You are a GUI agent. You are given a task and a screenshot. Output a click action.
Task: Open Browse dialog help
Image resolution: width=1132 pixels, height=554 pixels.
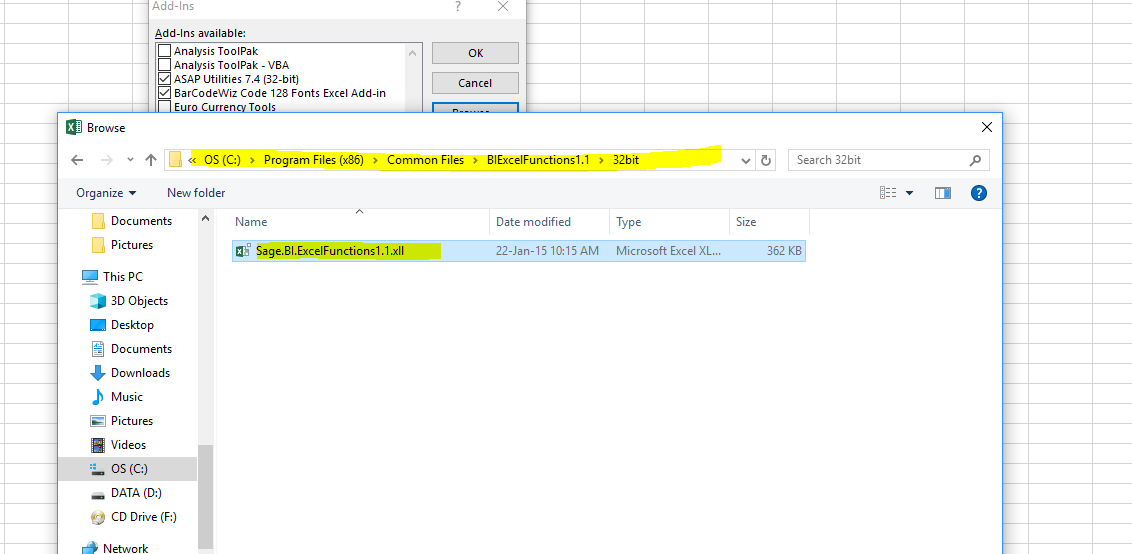(x=979, y=193)
